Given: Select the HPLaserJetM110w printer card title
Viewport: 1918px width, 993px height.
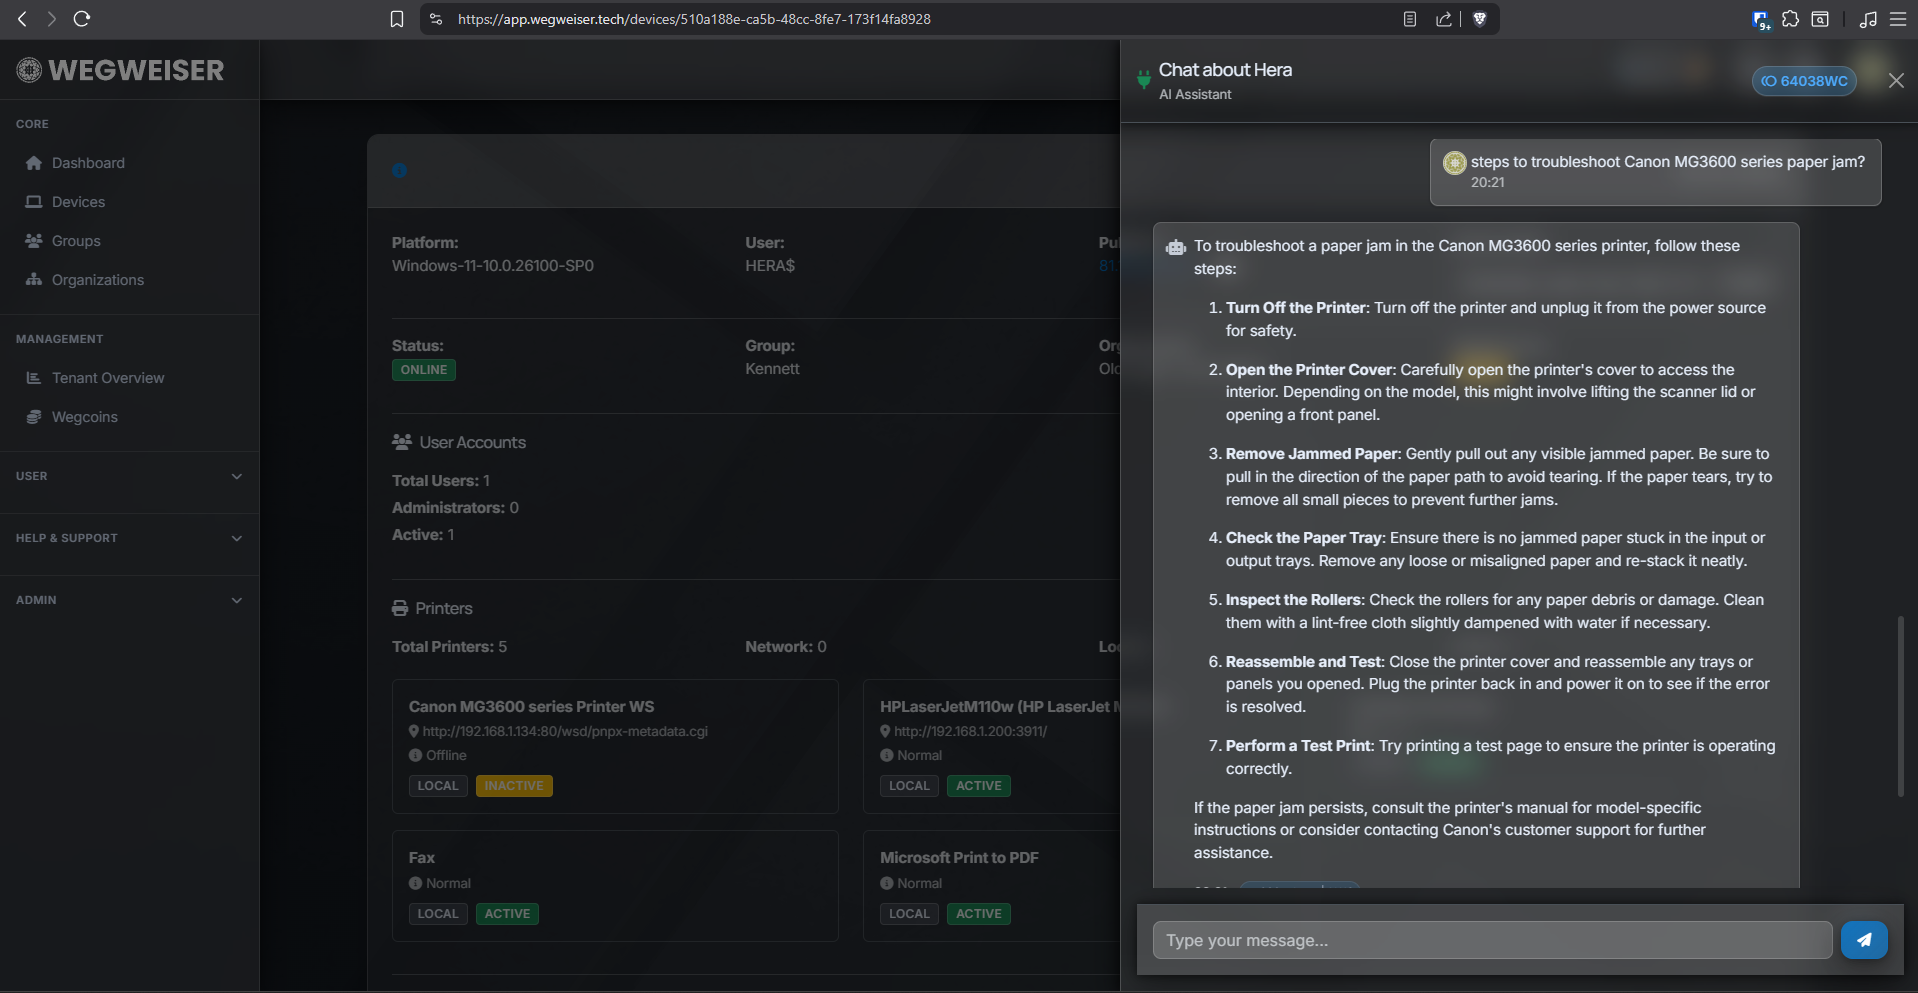Looking at the screenshot, I should [999, 707].
